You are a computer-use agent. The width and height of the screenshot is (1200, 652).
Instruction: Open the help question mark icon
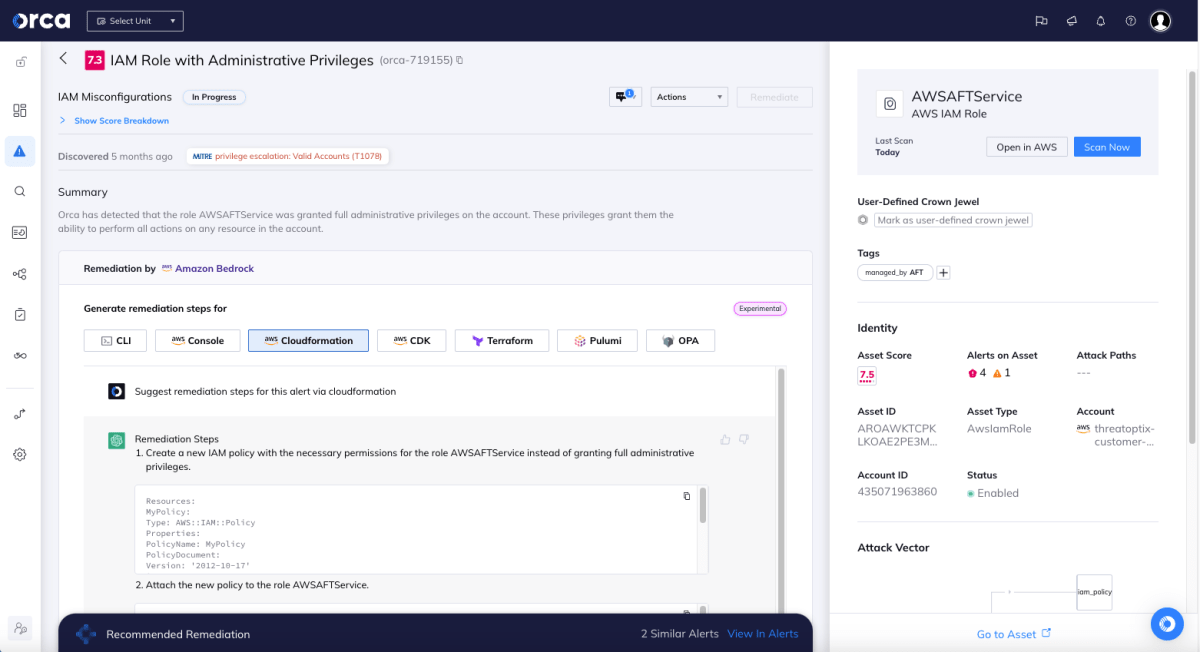coord(1130,21)
